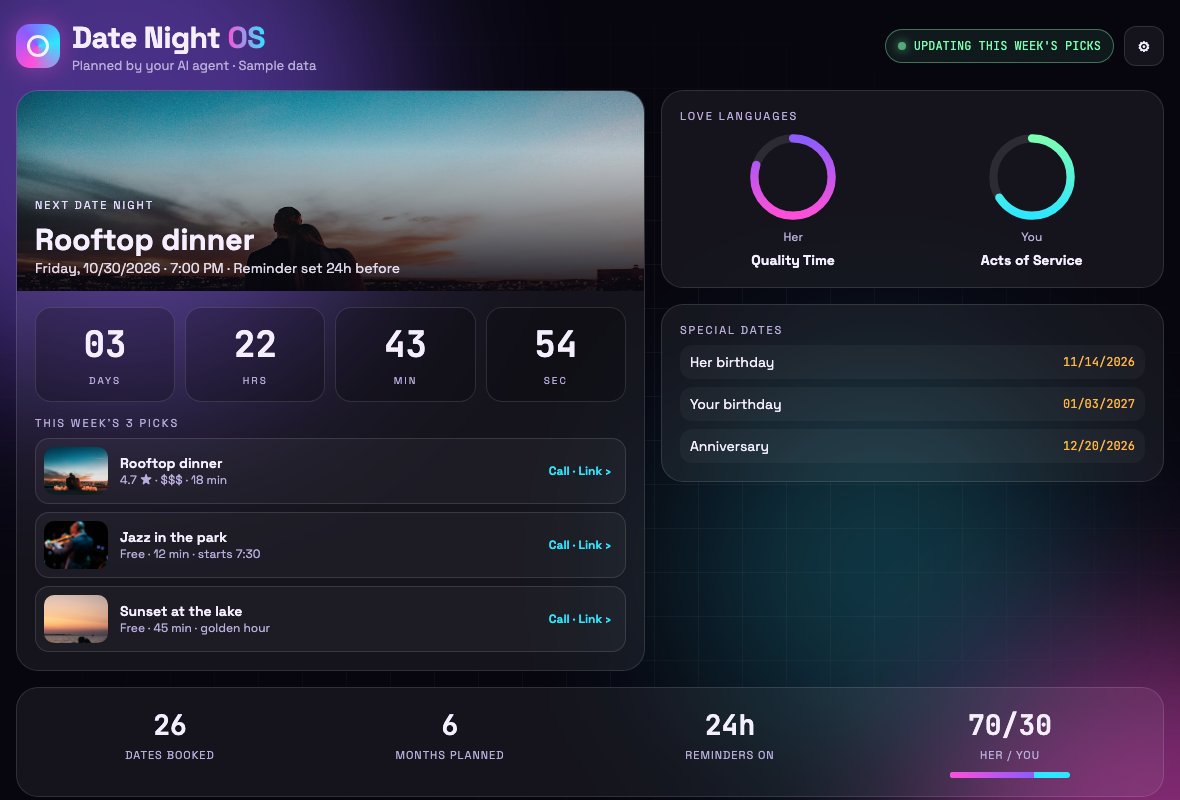1180x800 pixels.
Task: Click Free · 12 min · starts 7:30 text
Action: (190, 555)
